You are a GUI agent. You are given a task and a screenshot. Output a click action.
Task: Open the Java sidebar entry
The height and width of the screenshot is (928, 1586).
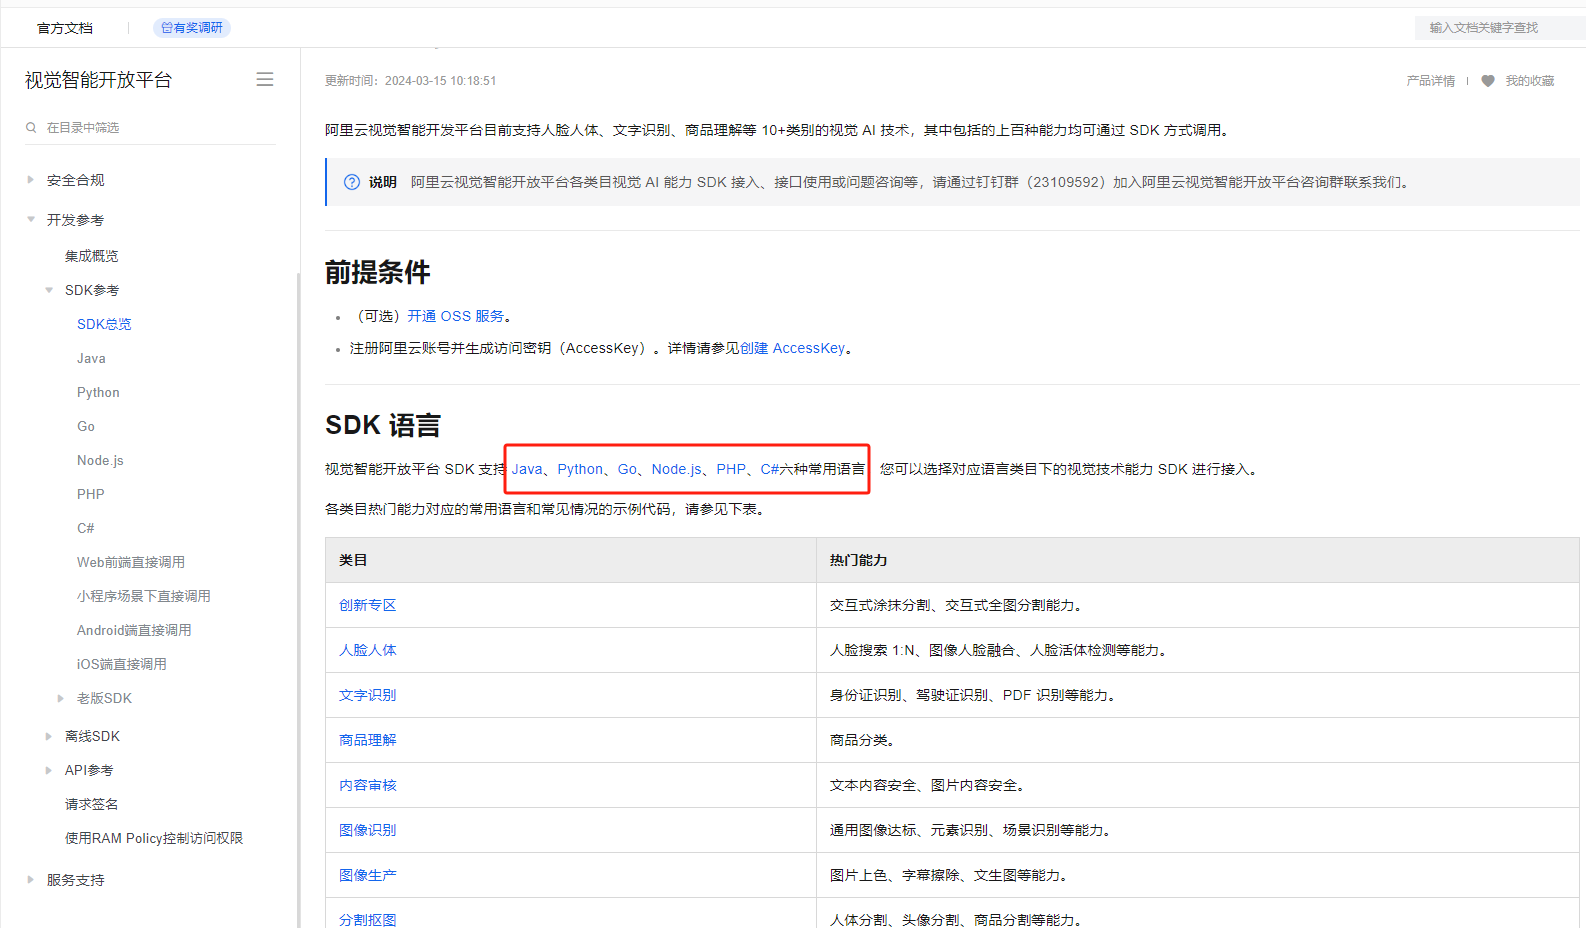coord(91,358)
